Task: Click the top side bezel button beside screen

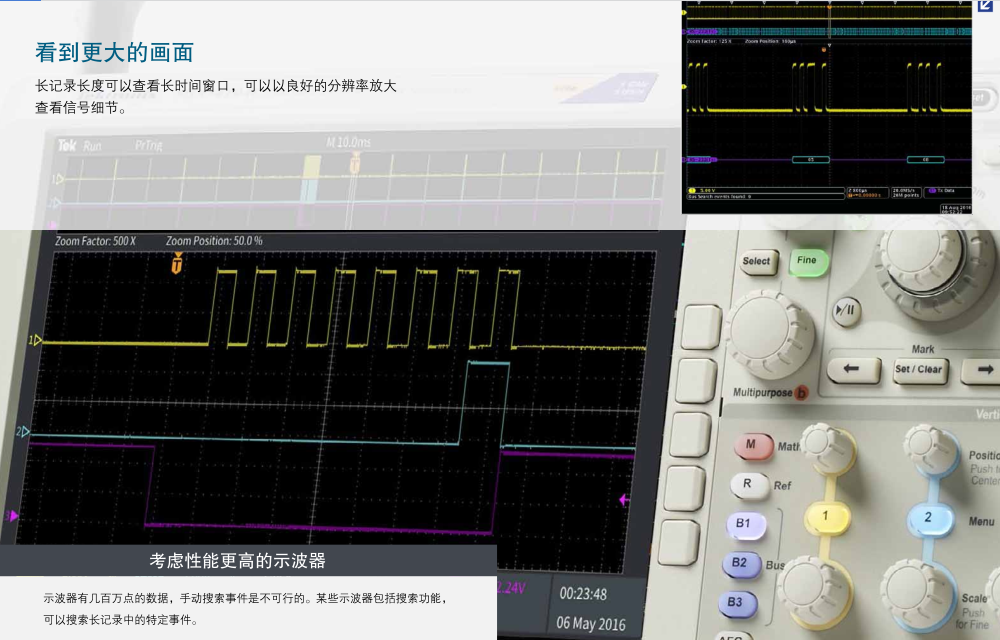Action: [x=701, y=328]
